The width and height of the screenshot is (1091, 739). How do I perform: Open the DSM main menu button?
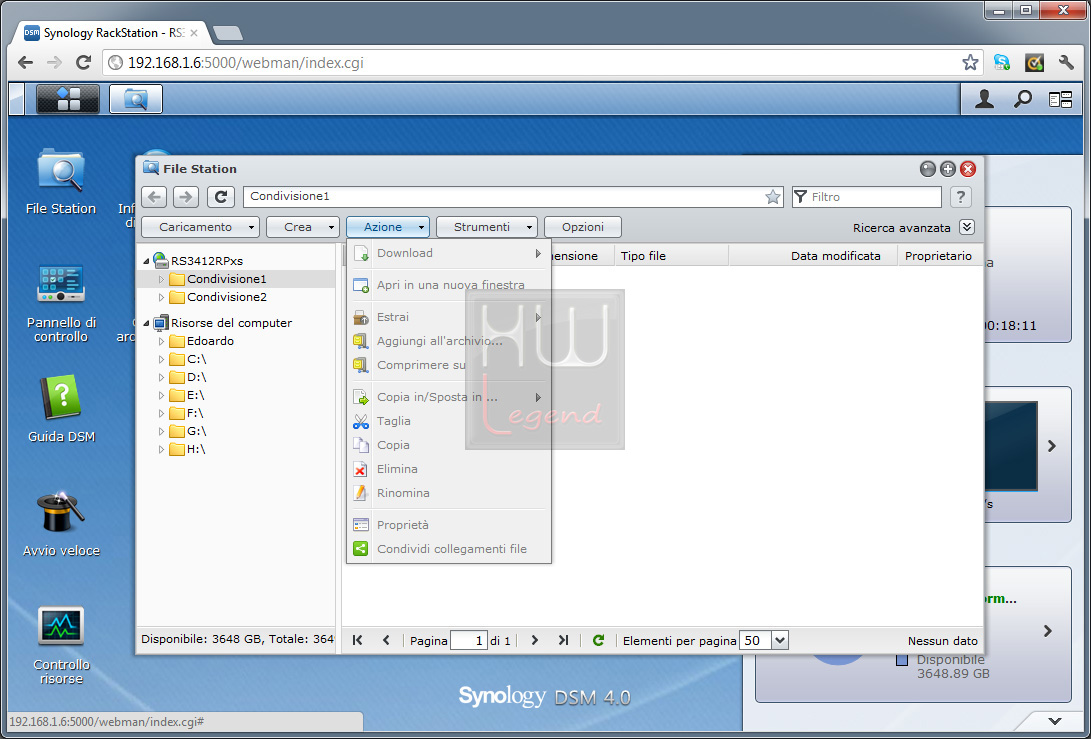coord(67,99)
